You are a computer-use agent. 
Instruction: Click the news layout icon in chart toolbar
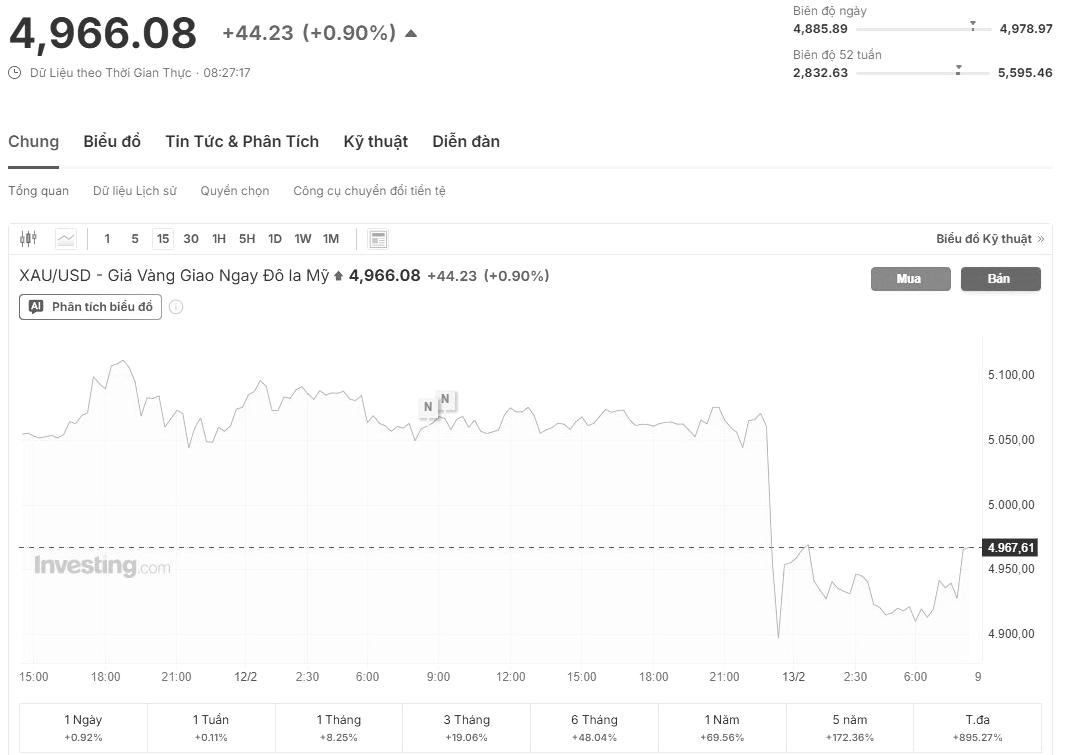pyautogui.click(x=378, y=239)
